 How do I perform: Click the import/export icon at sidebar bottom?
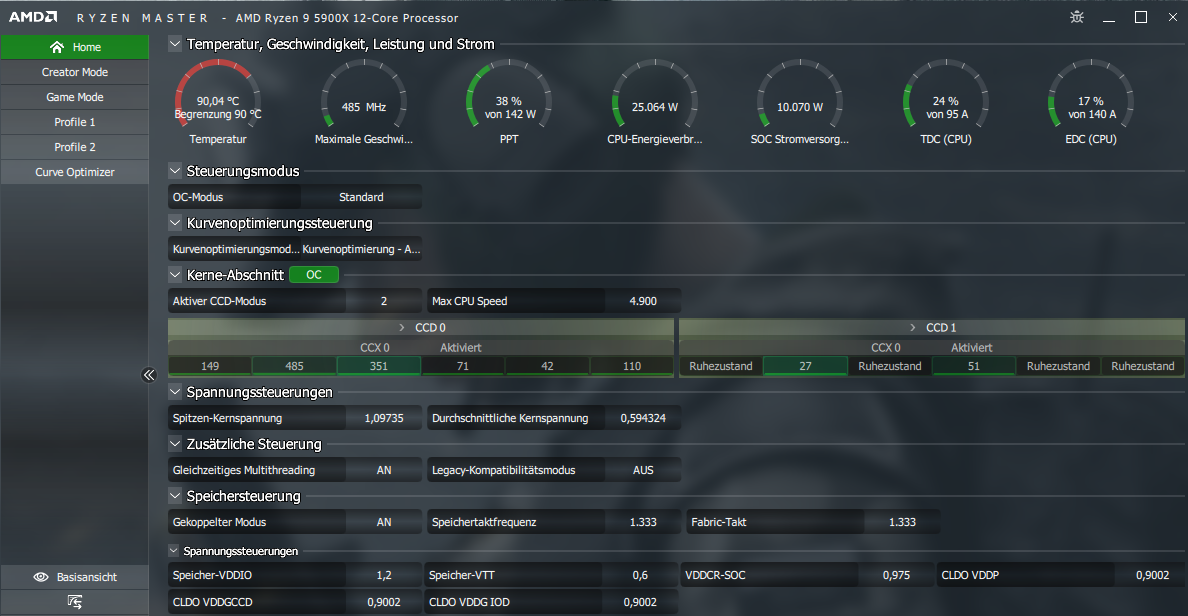pos(74,602)
